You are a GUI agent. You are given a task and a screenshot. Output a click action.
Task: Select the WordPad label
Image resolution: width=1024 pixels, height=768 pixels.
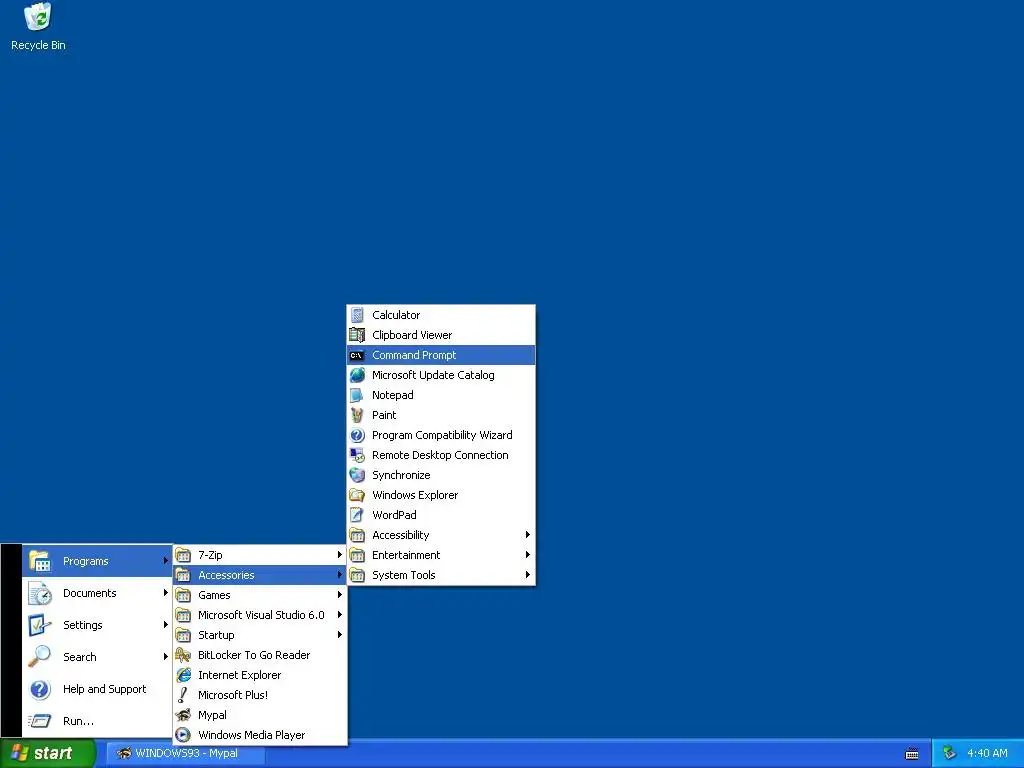(x=394, y=515)
